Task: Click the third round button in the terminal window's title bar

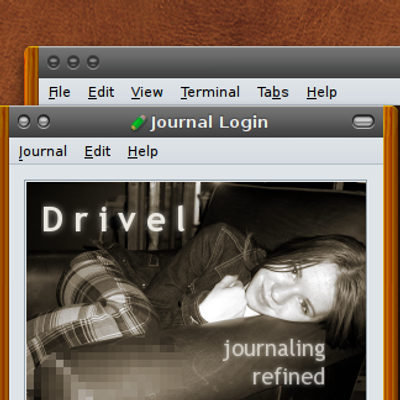Action: [x=93, y=62]
